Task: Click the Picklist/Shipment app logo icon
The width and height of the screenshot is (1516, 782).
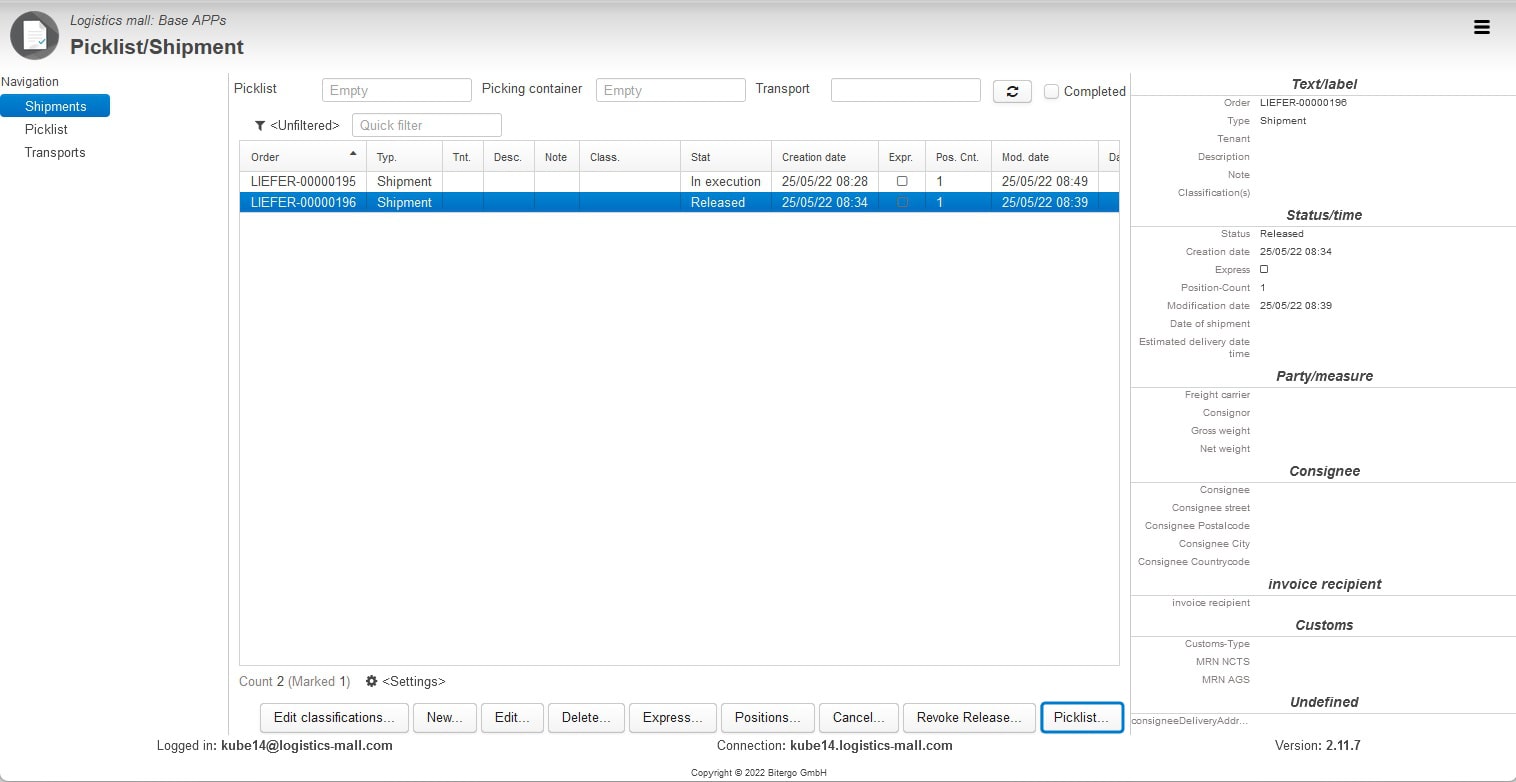Action: pyautogui.click(x=34, y=35)
